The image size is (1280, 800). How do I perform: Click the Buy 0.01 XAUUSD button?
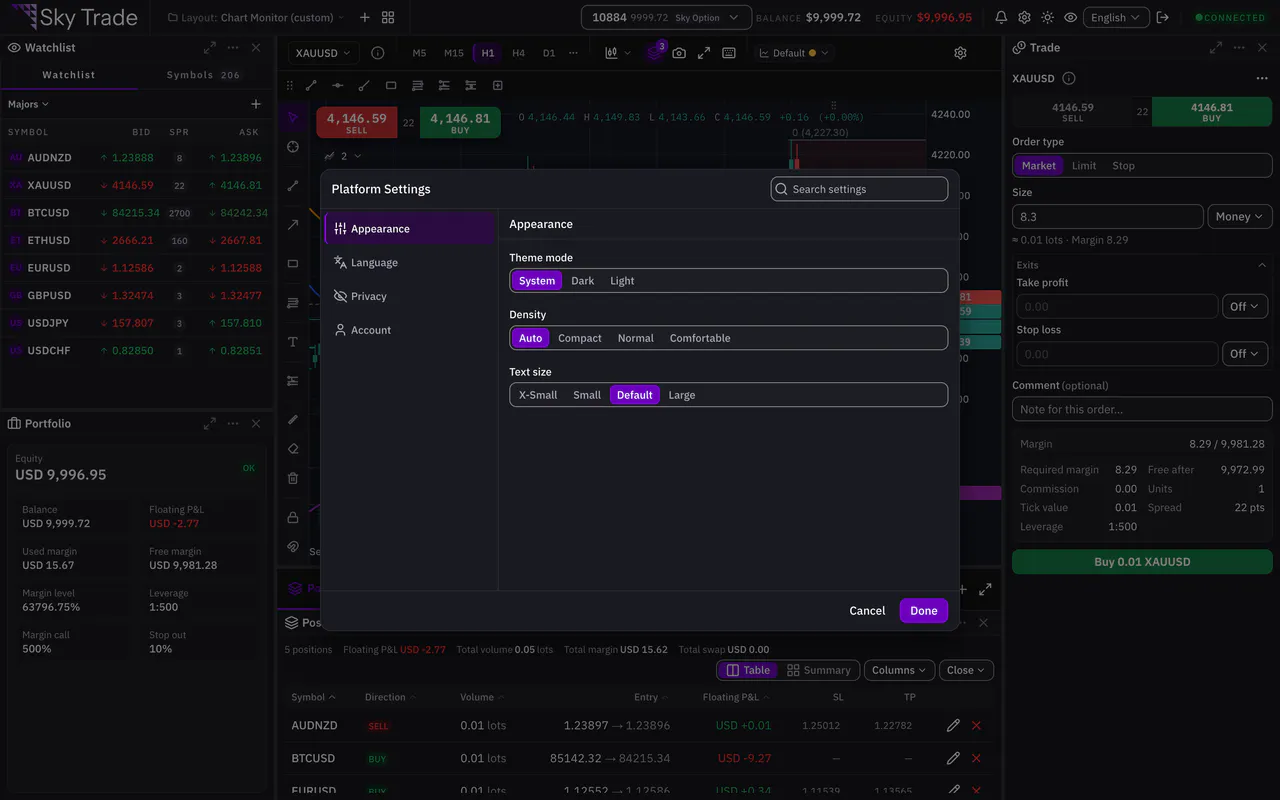(x=1142, y=562)
